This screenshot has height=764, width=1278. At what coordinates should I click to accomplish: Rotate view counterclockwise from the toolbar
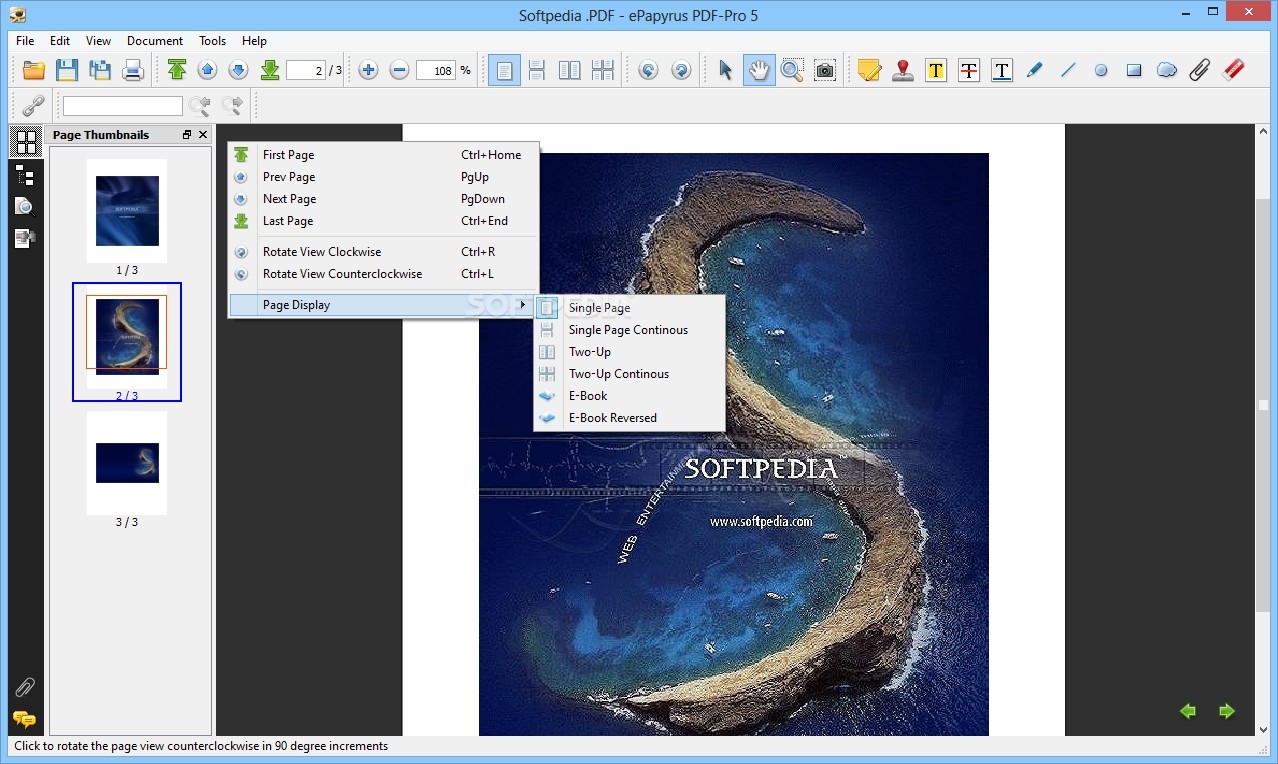tap(649, 70)
